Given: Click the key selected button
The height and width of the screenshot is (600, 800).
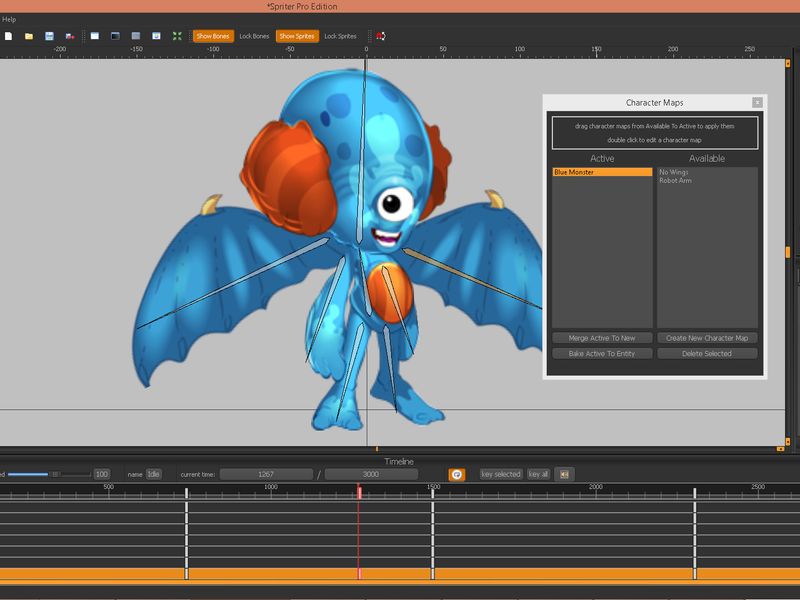Looking at the screenshot, I should [x=501, y=474].
